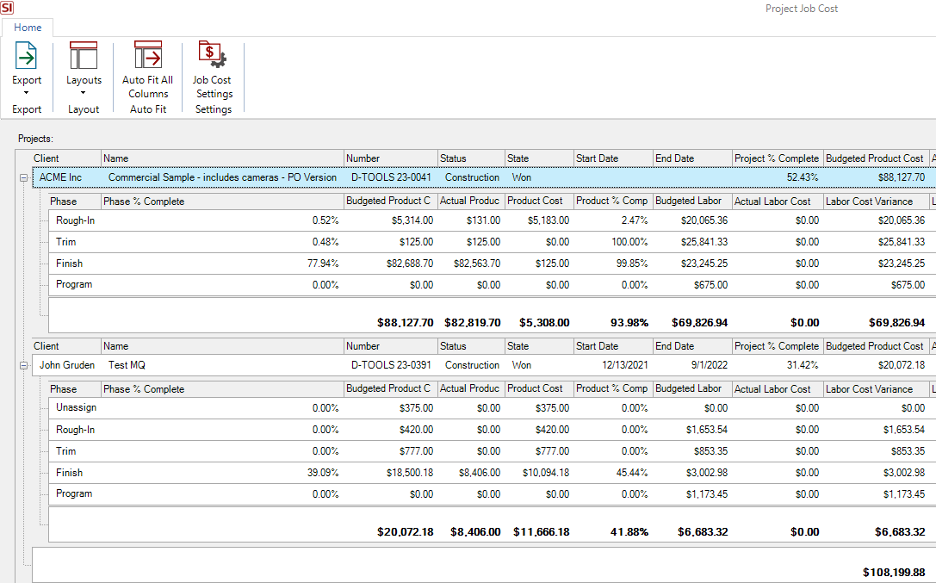Click the 45.44% product complete cell

coord(632,472)
